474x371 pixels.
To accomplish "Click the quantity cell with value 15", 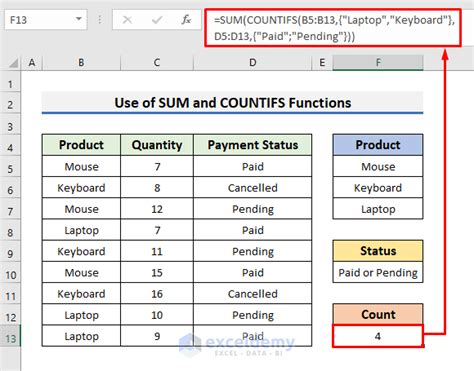I will point(157,273).
